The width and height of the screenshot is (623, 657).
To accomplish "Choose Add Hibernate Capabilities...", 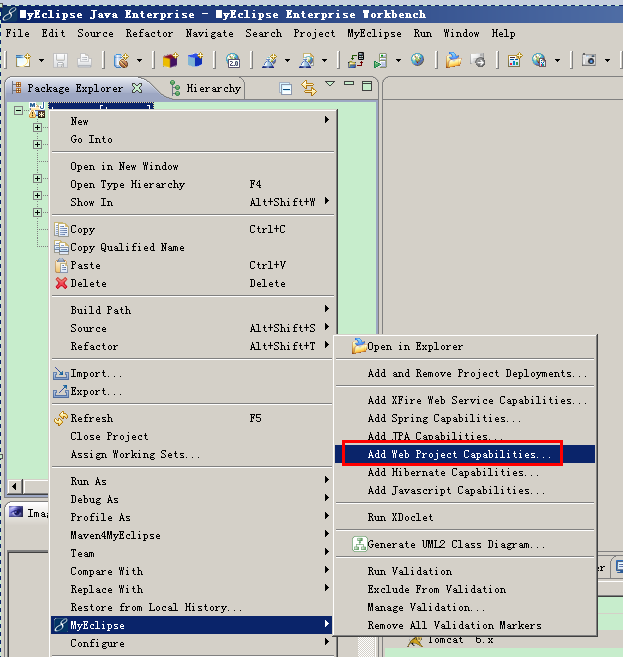I will [x=465, y=473].
